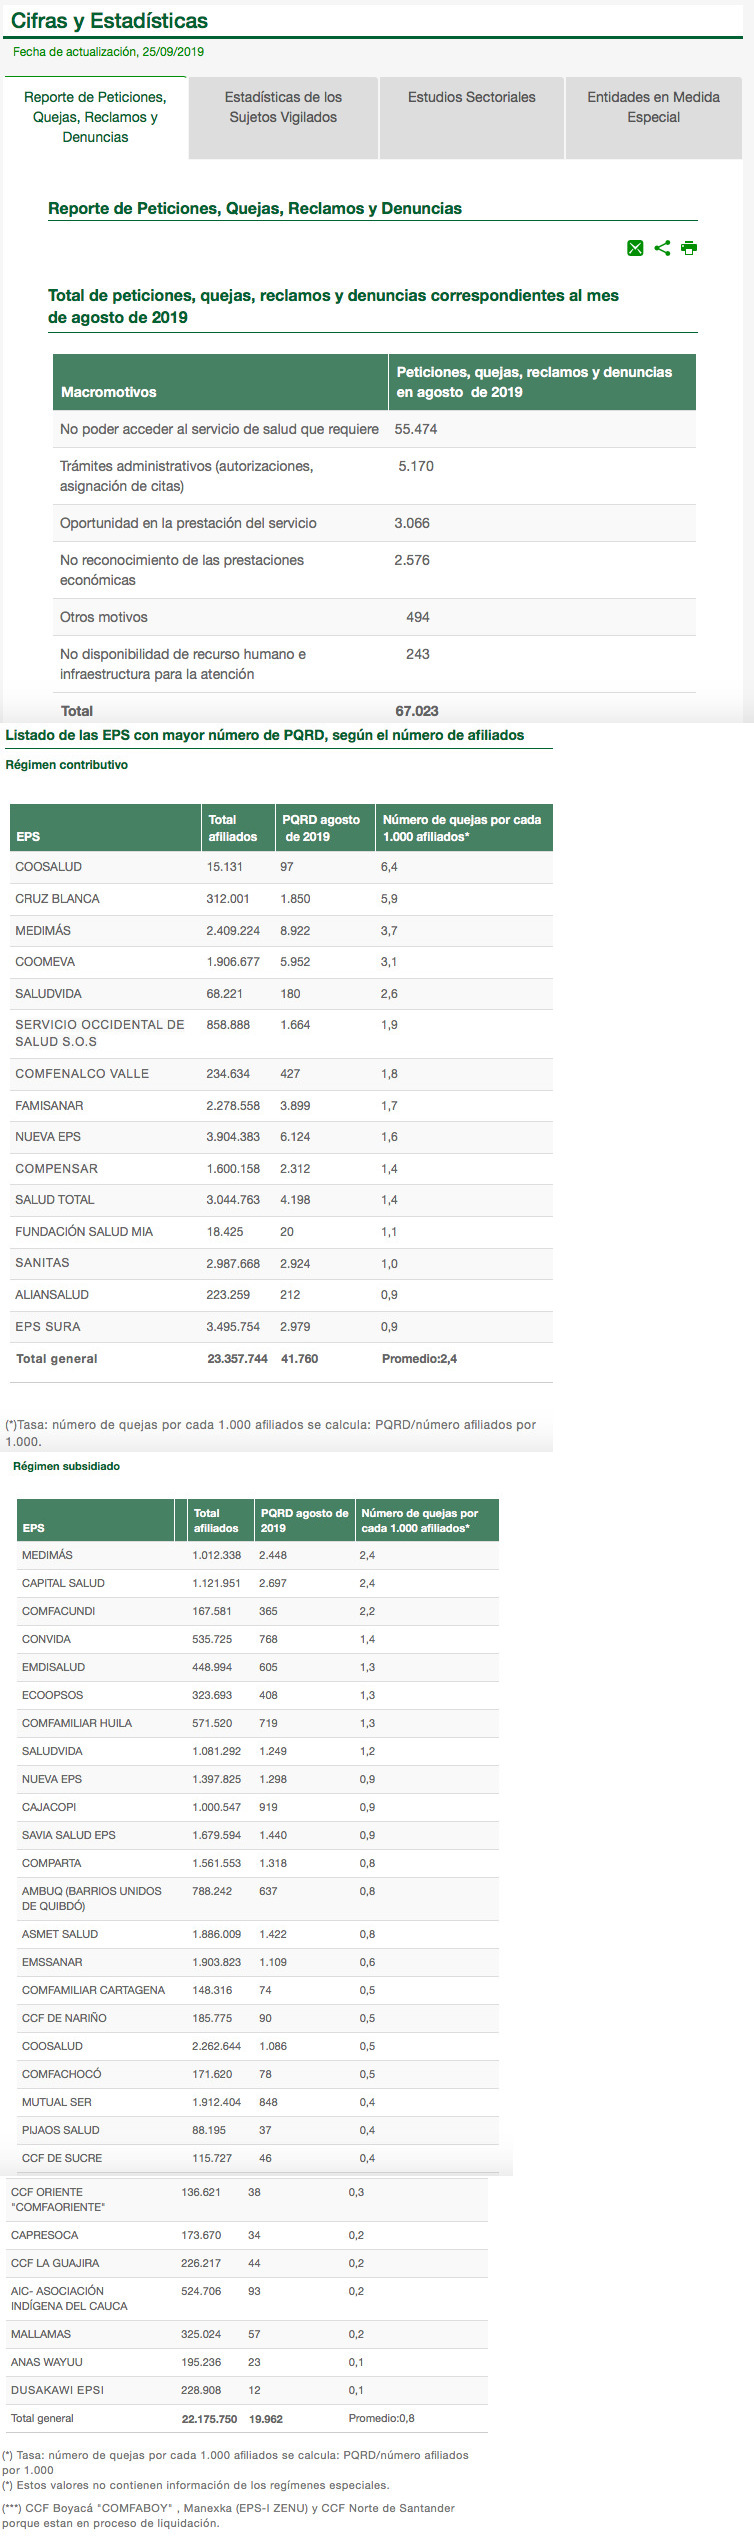The image size is (754, 2538).
Task: Select Reporte de Peticiones, Quejas, Reclamos tab
Action: tap(95, 117)
